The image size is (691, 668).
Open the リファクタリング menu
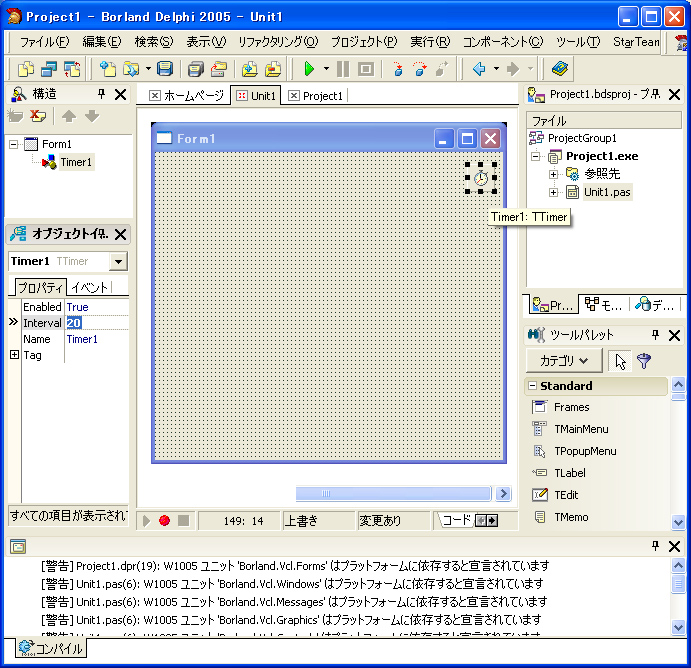(x=278, y=42)
